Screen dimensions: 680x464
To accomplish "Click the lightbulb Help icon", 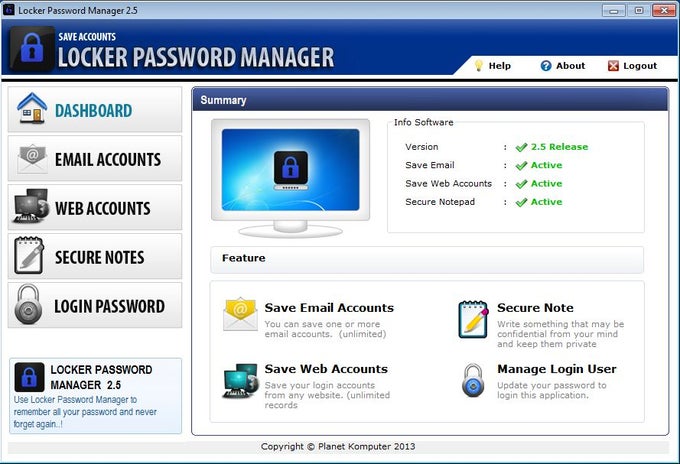I will 478,66.
